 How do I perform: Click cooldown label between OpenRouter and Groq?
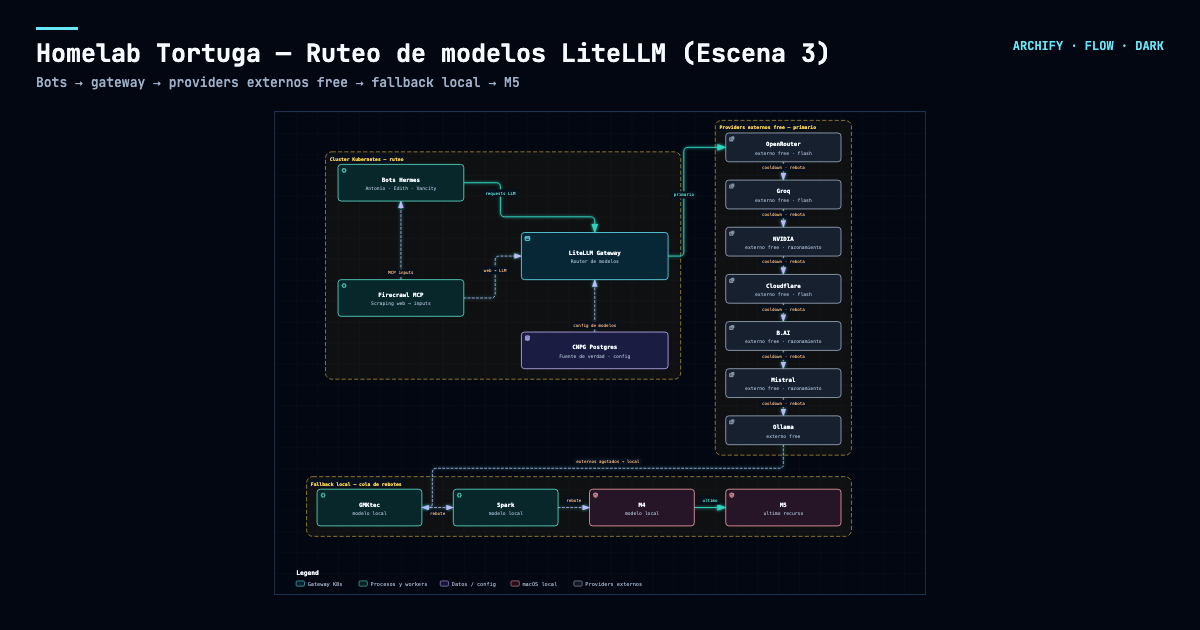[783, 167]
